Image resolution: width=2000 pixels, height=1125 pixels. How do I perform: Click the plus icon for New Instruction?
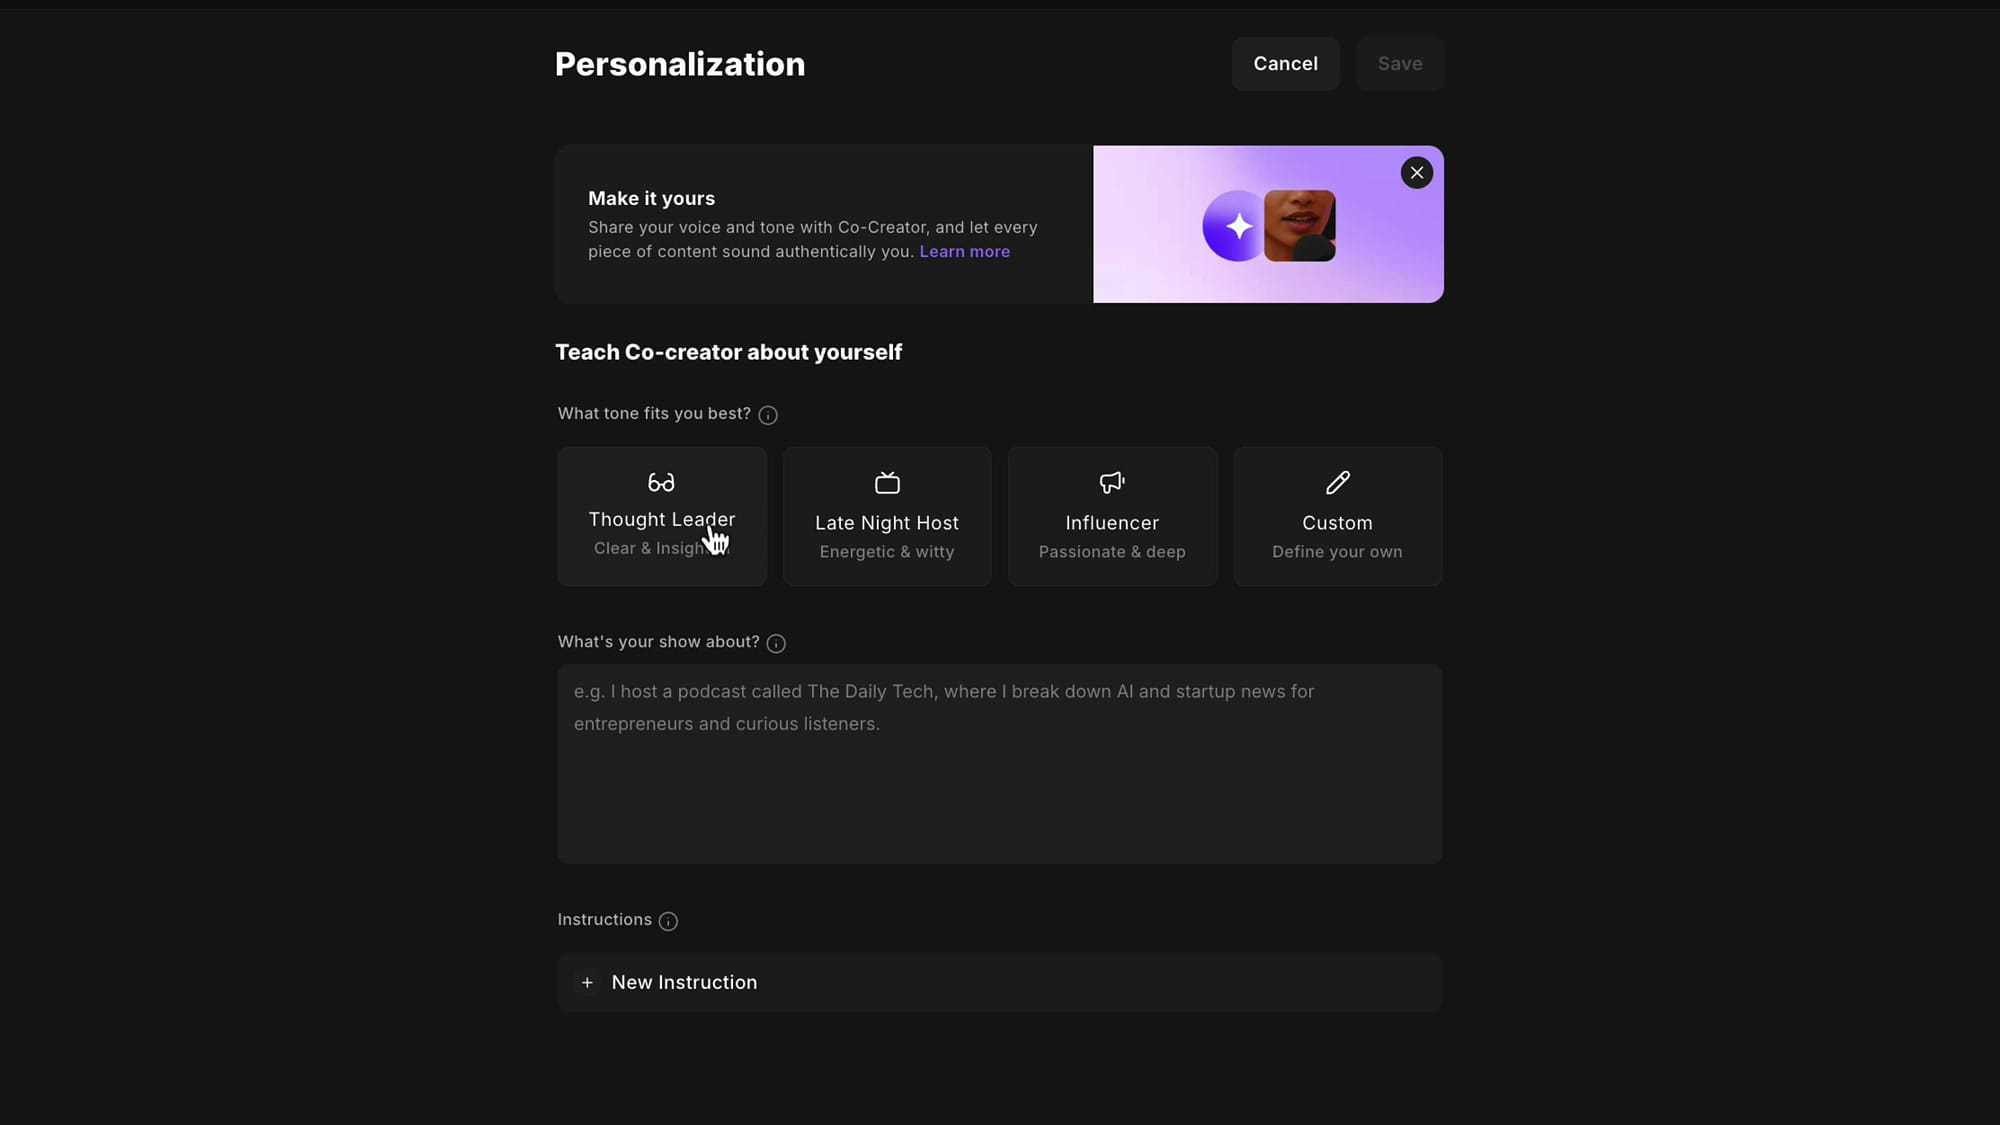click(x=587, y=983)
